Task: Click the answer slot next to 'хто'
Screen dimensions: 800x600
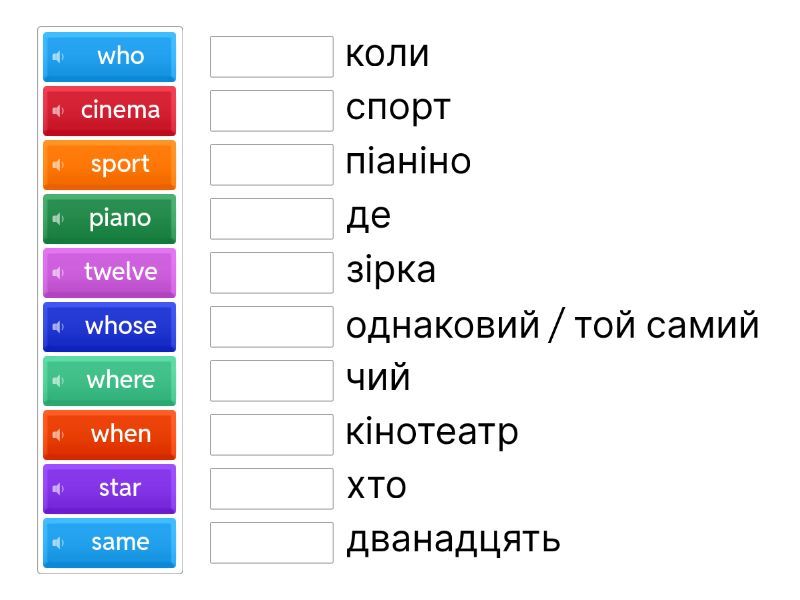Action: [271, 489]
